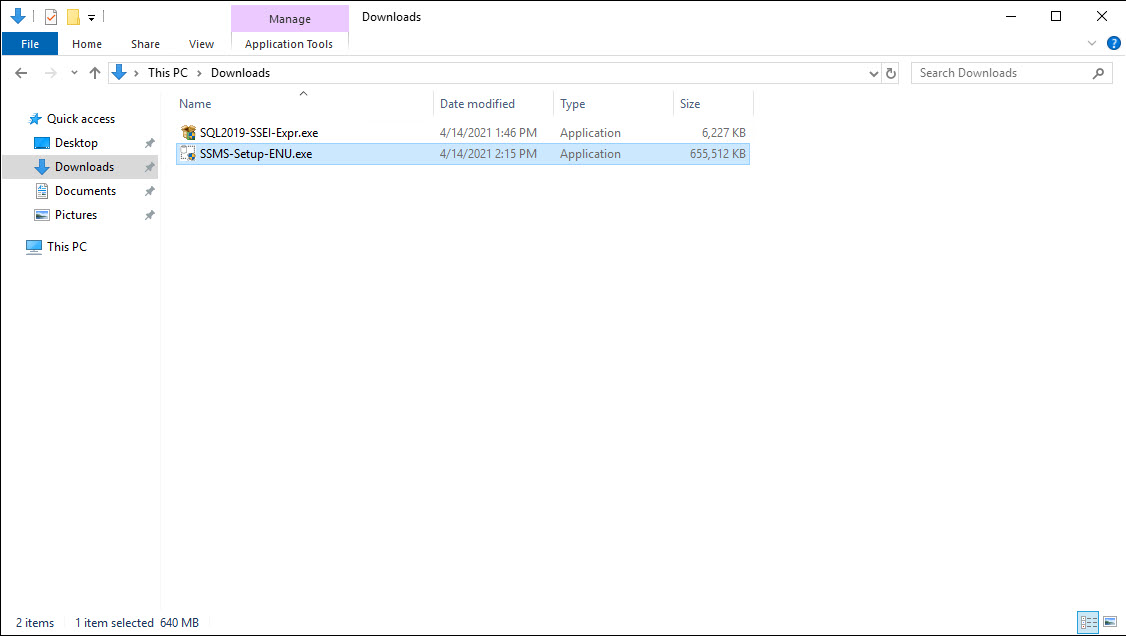The height and width of the screenshot is (636, 1126).
Task: Click the Desktop folder icon in sidebar
Action: coord(42,143)
